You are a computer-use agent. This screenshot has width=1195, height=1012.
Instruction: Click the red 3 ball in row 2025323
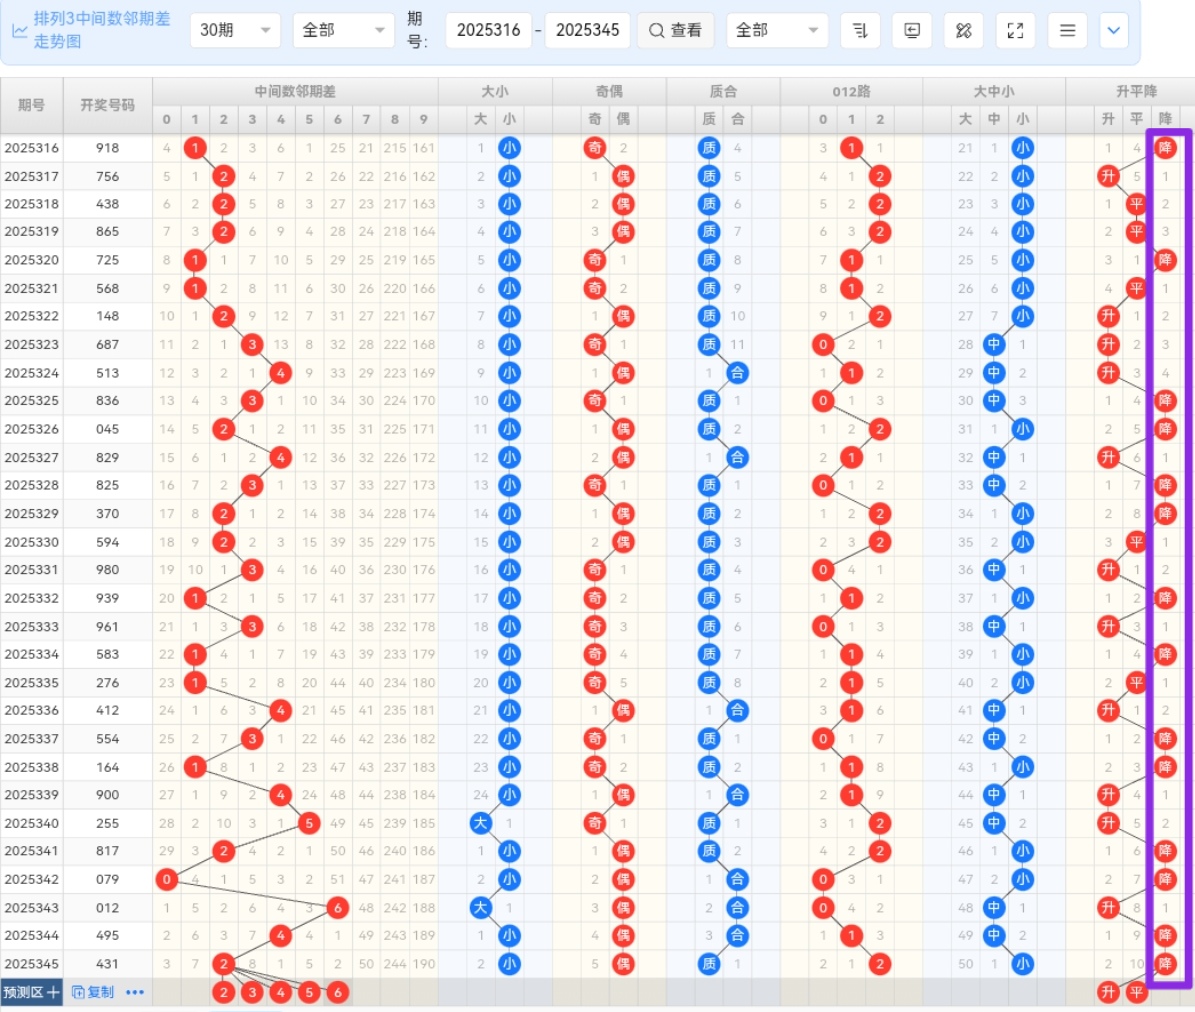point(252,344)
